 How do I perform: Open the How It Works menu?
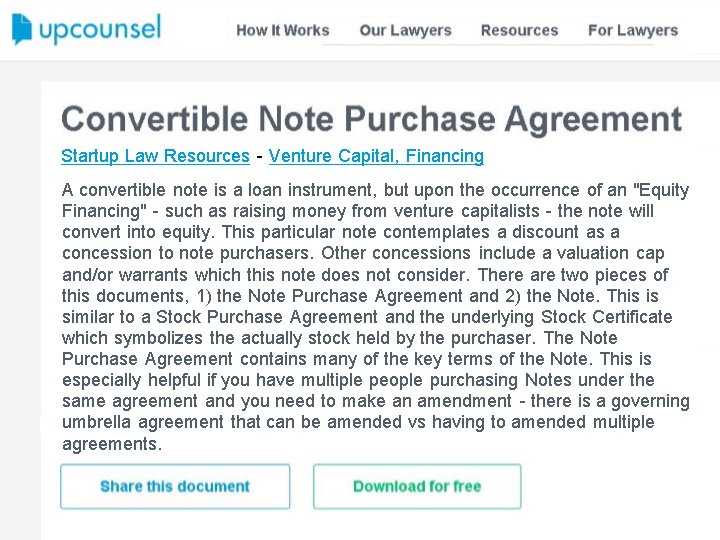point(282,30)
